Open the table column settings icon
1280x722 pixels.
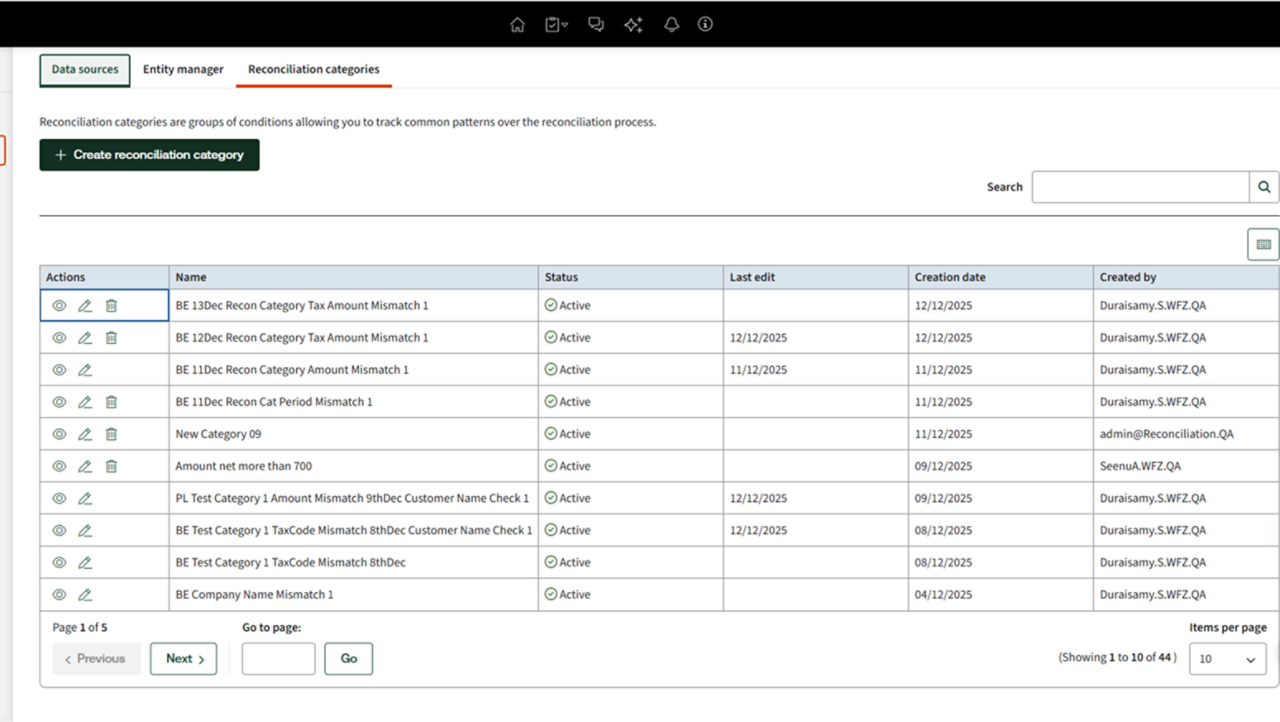click(1263, 245)
